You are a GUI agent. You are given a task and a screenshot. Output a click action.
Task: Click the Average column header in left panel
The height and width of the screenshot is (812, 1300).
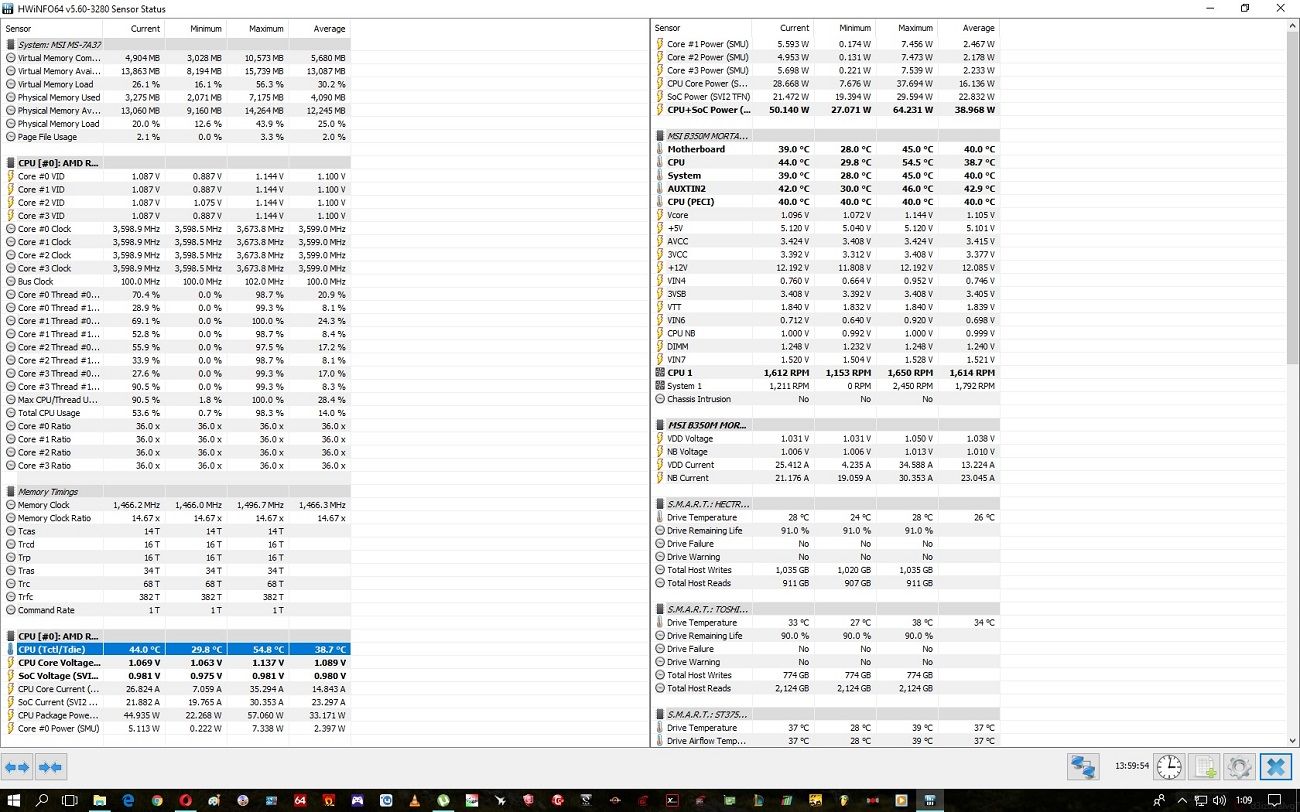coord(319,28)
